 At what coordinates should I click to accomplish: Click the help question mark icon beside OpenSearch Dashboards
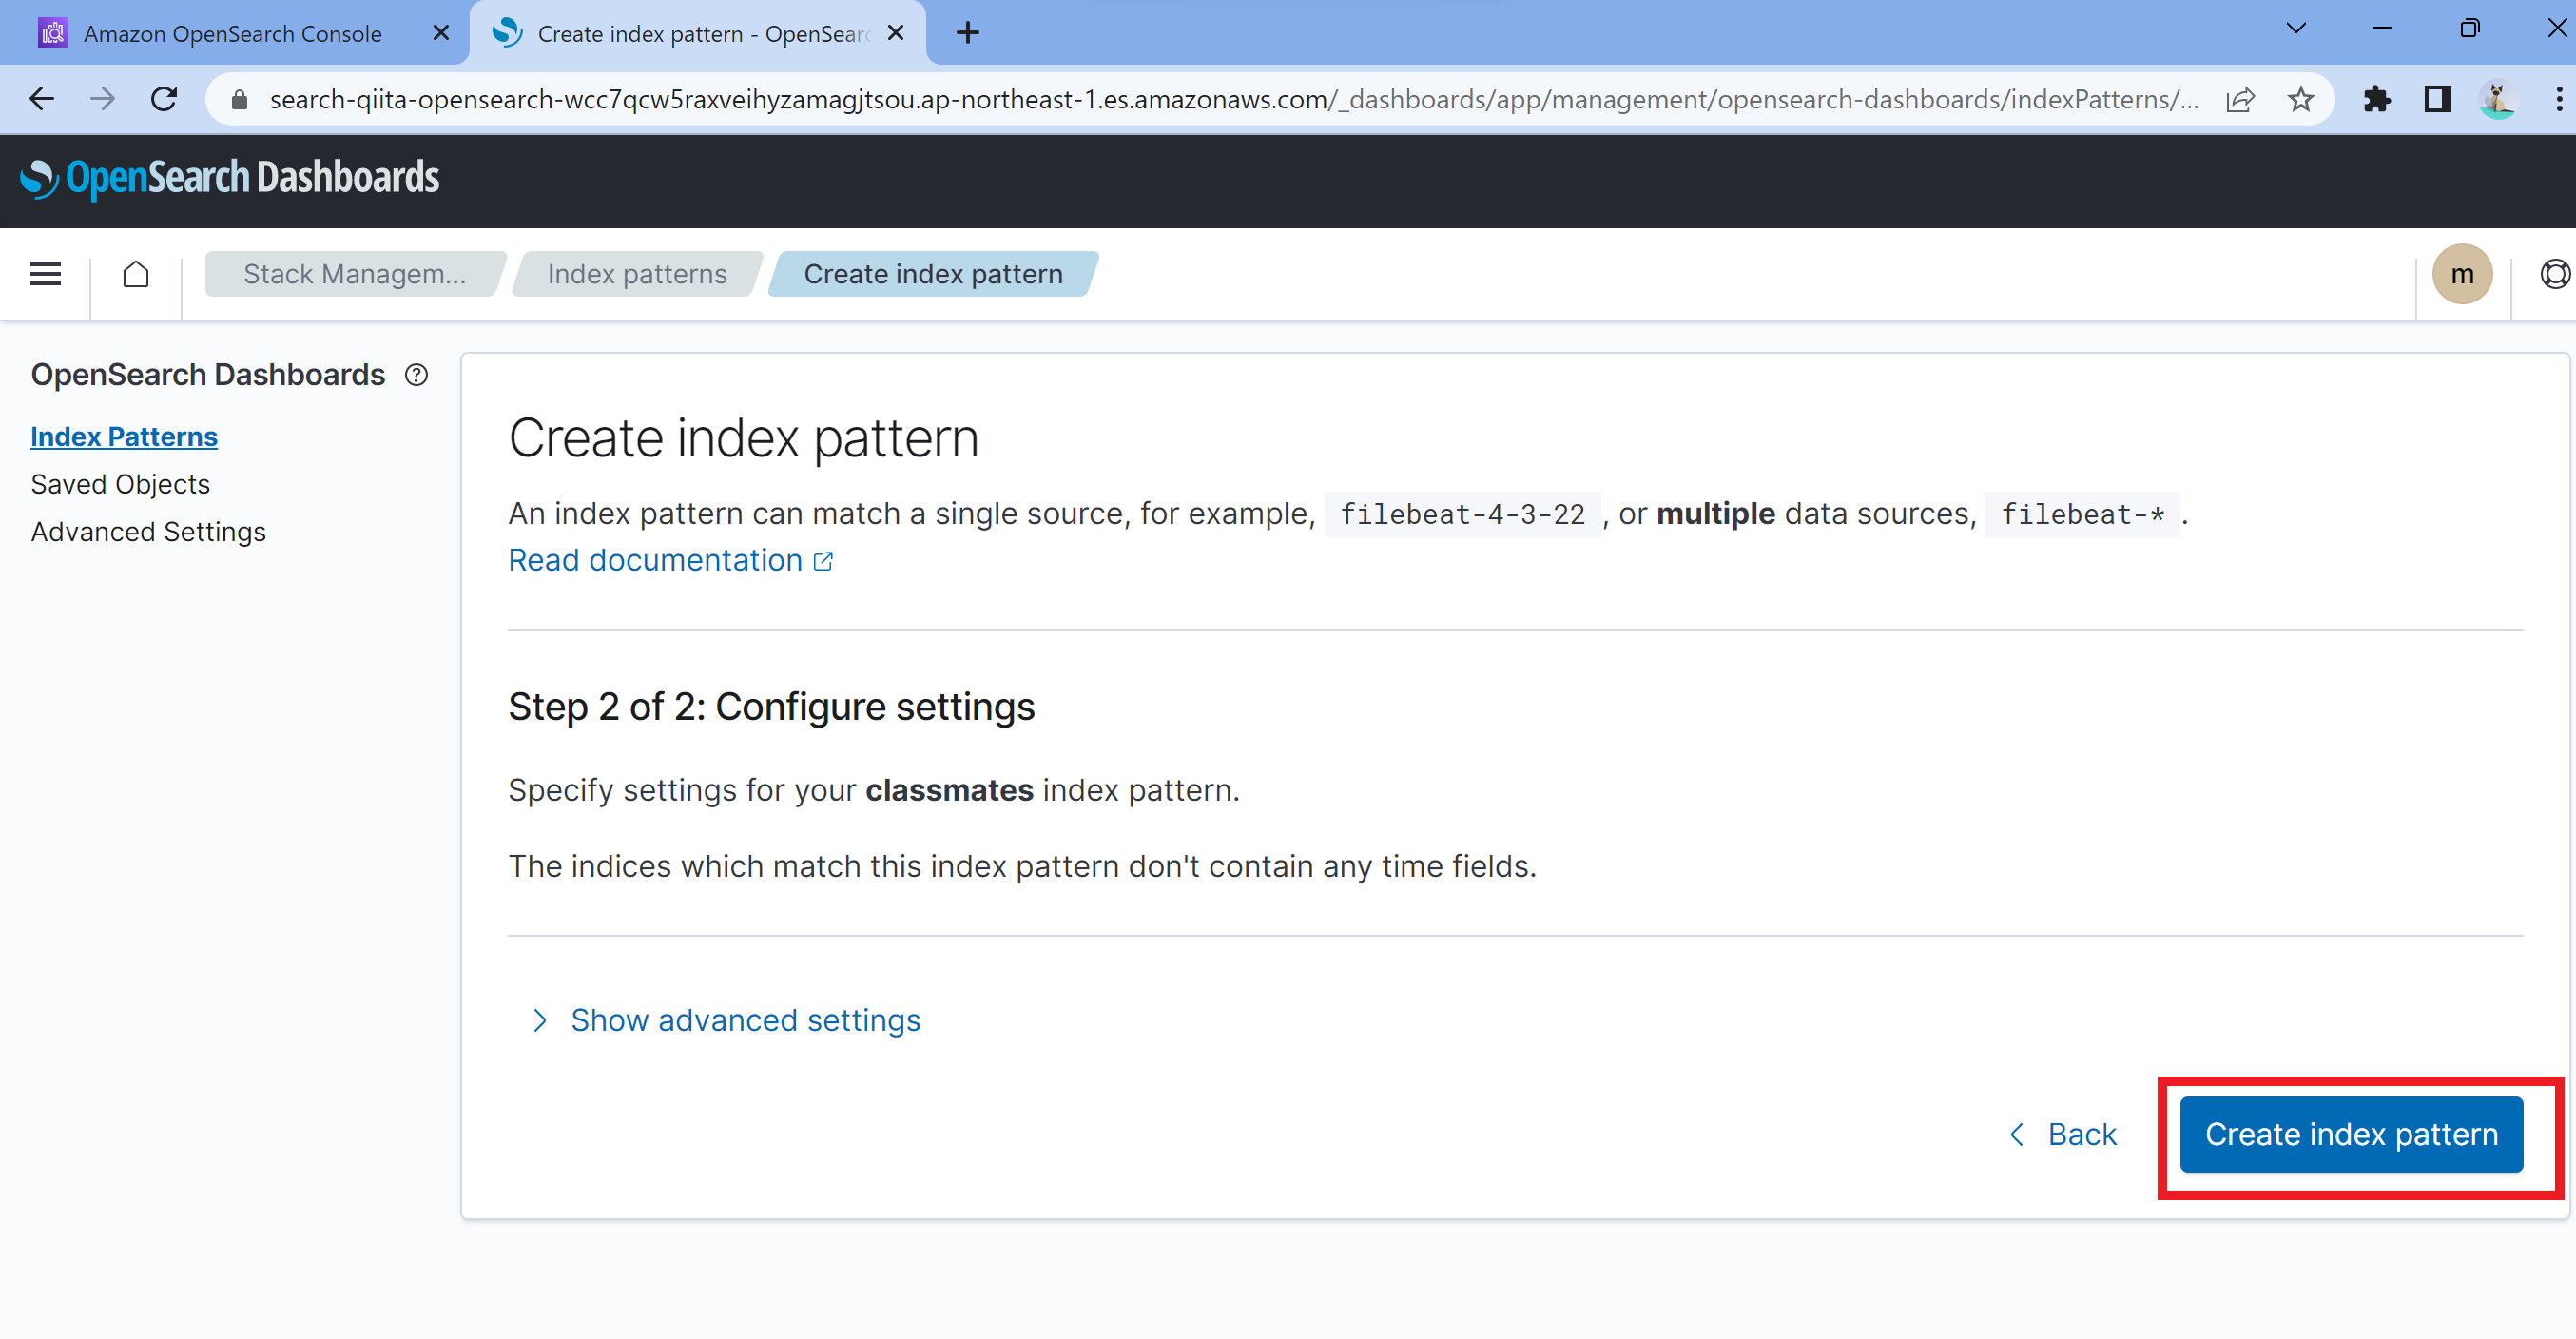tap(416, 375)
